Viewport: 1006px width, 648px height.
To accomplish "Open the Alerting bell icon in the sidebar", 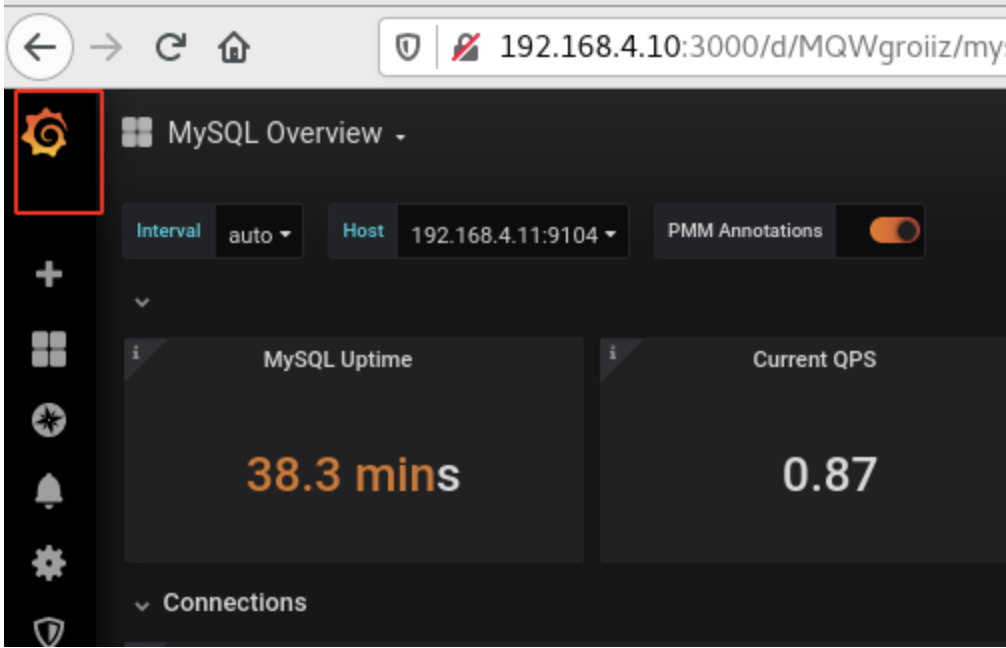I will [x=49, y=491].
